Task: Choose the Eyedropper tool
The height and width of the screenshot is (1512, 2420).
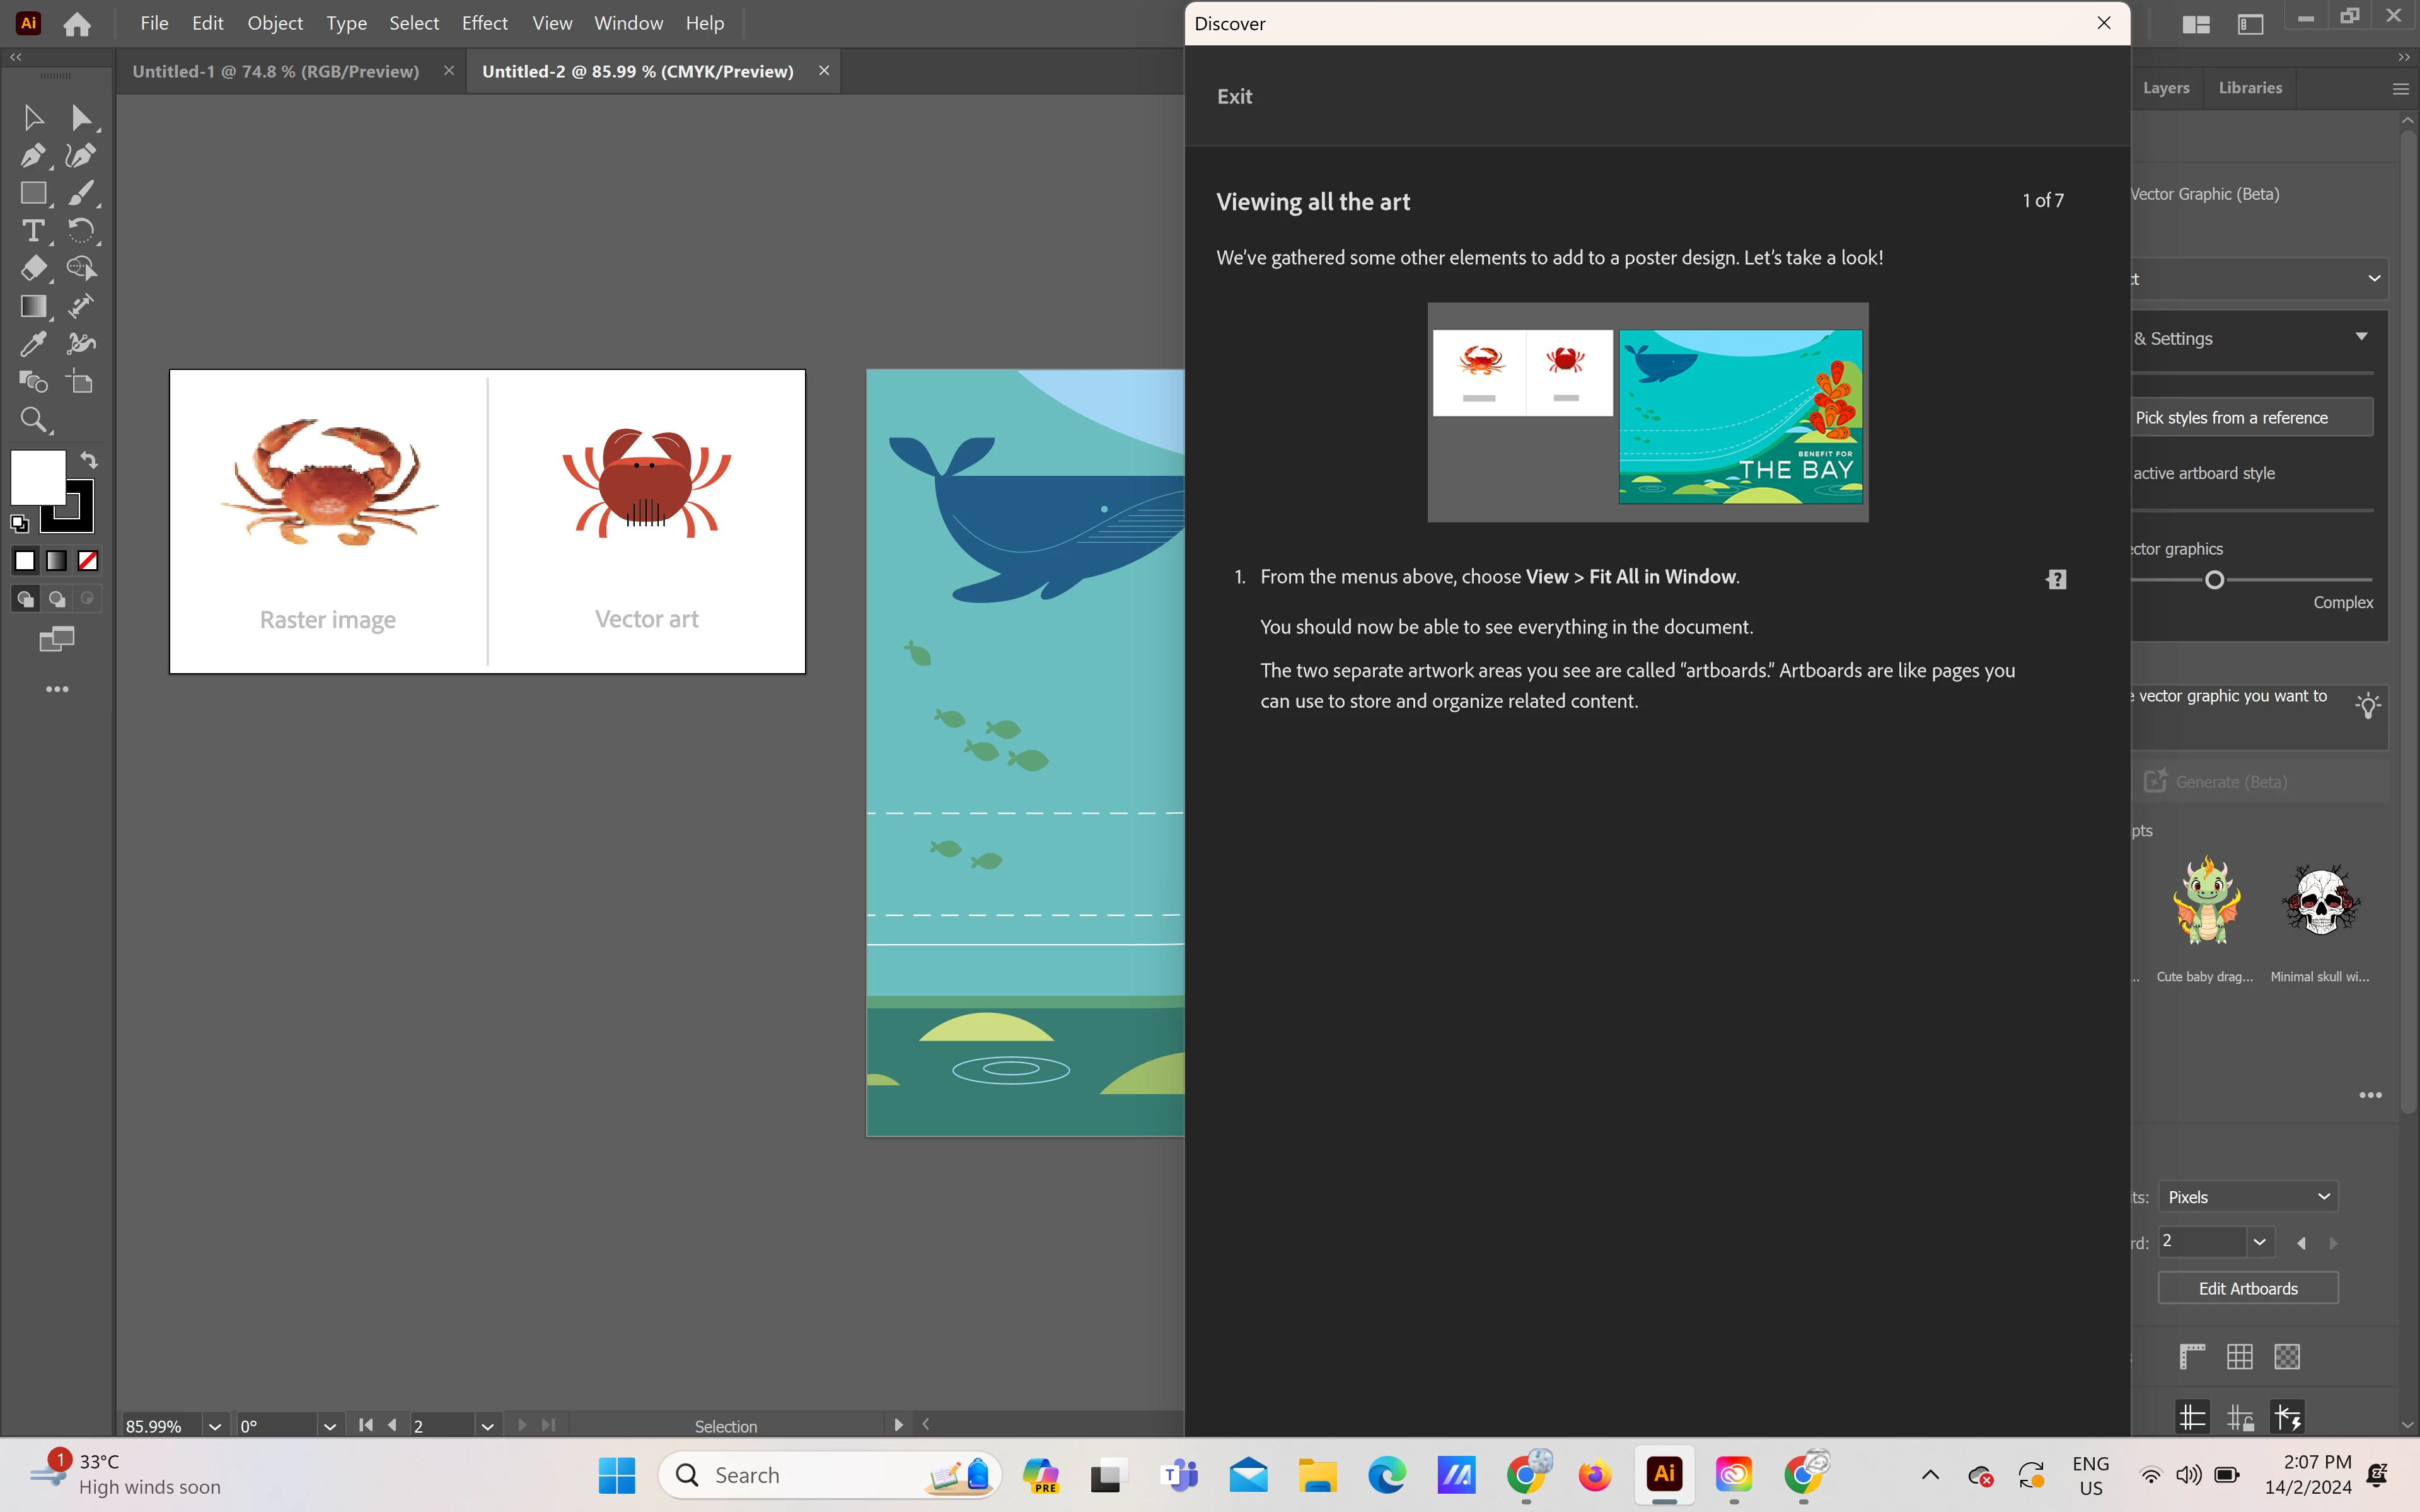Action: (32, 344)
